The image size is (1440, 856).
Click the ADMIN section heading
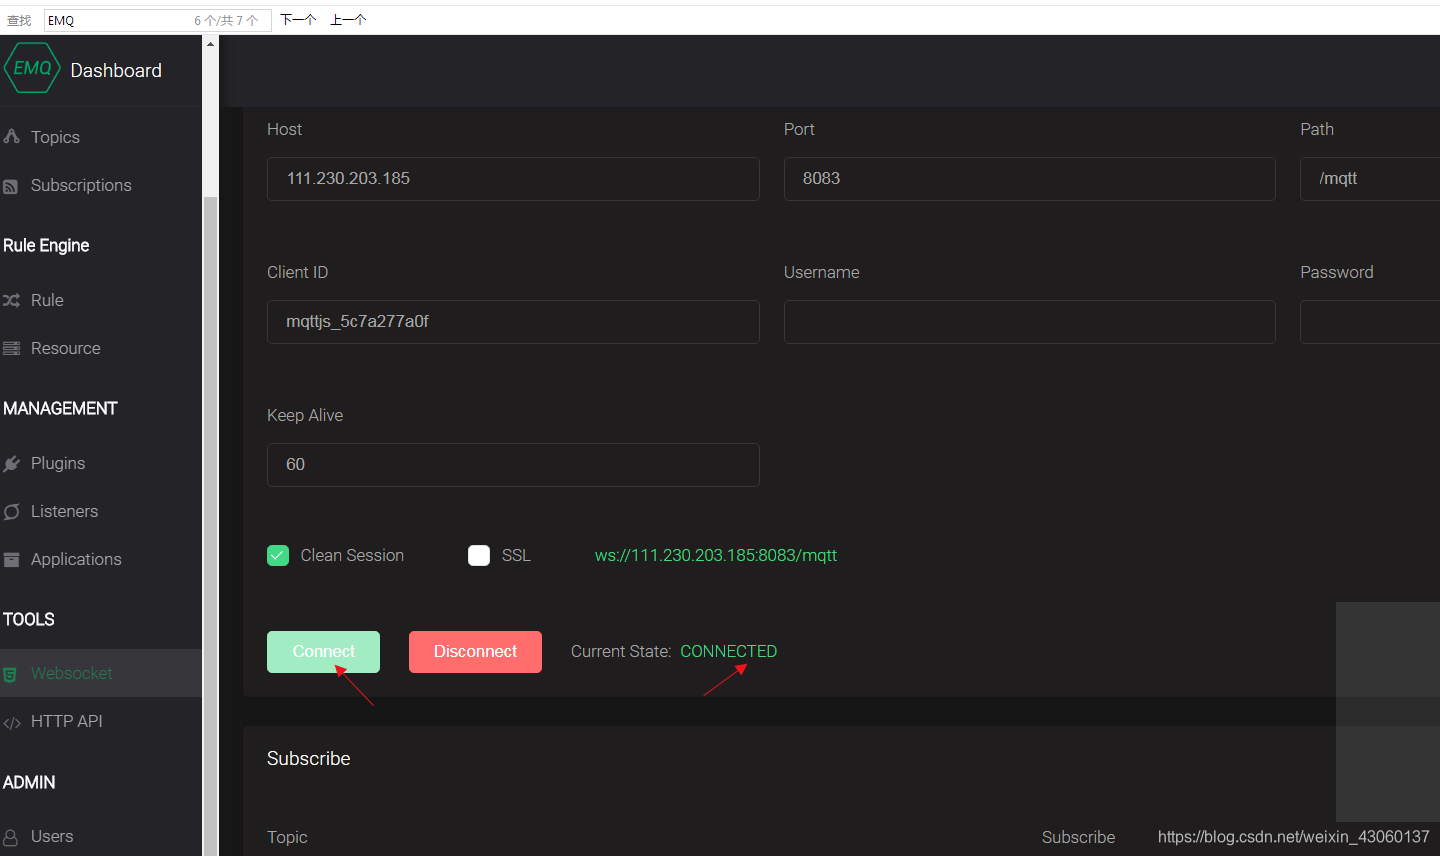[x=29, y=782]
